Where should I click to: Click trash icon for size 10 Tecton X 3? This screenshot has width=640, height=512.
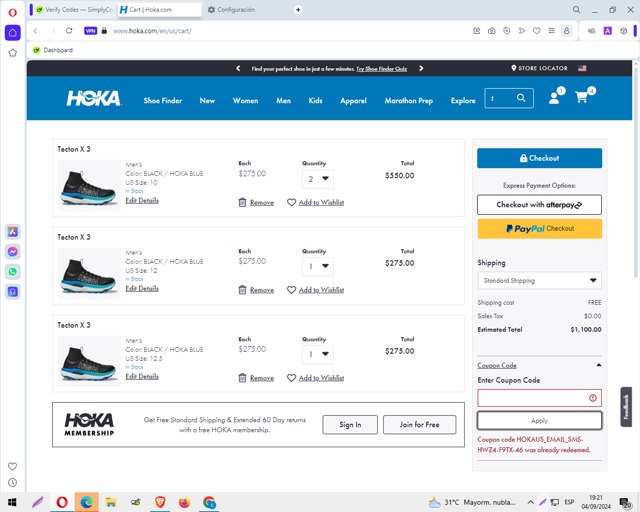tap(242, 202)
